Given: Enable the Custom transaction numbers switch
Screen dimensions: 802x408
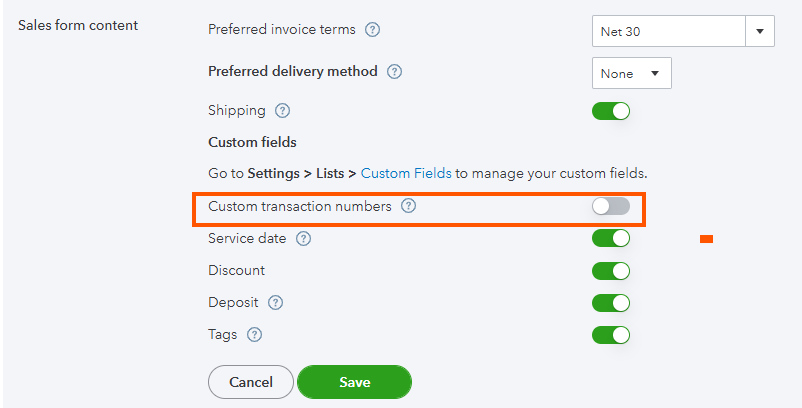Looking at the screenshot, I should 611,207.
